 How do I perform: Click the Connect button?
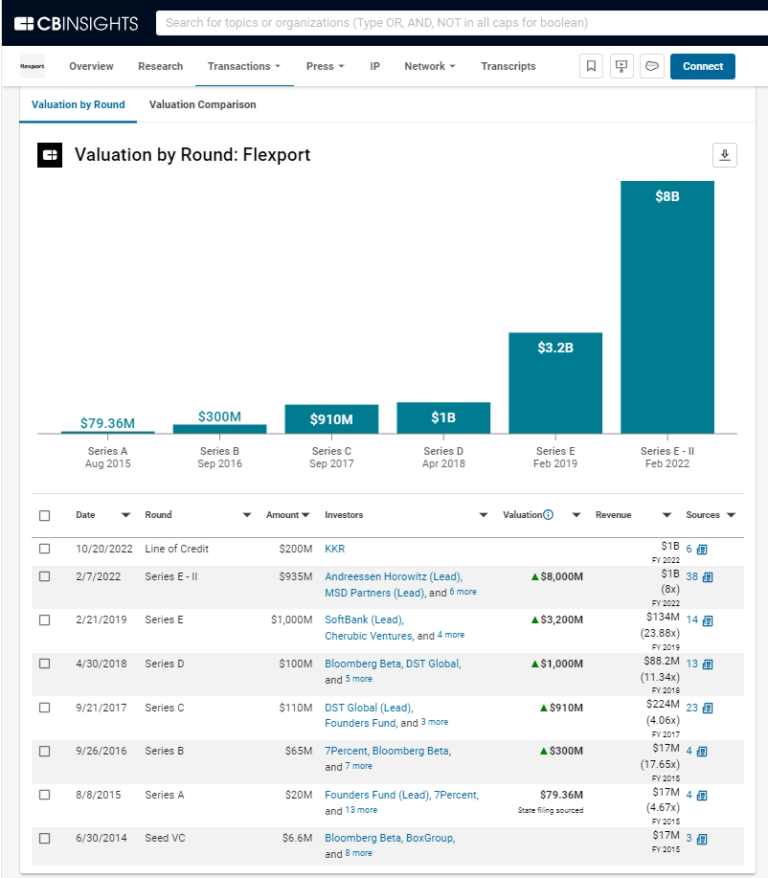703,66
